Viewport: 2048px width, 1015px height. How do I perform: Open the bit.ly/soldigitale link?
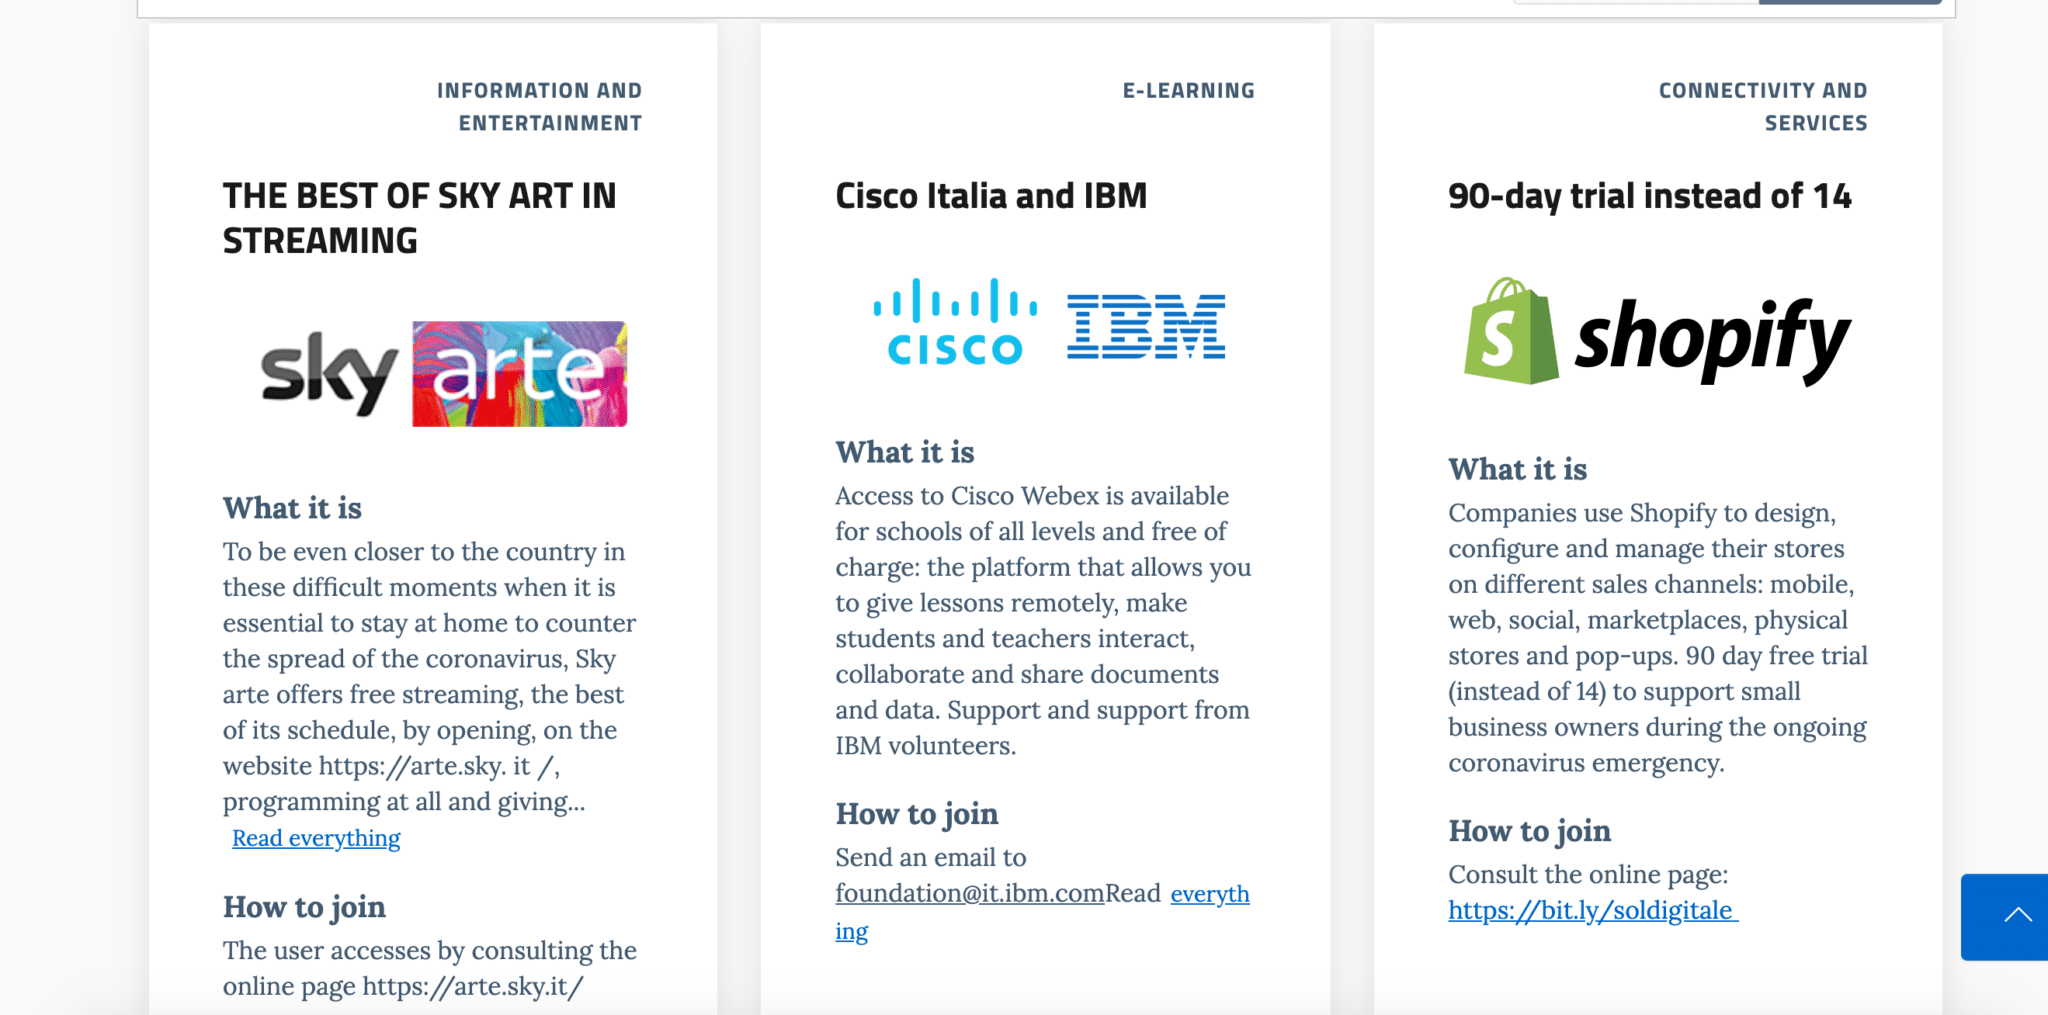point(1592,910)
